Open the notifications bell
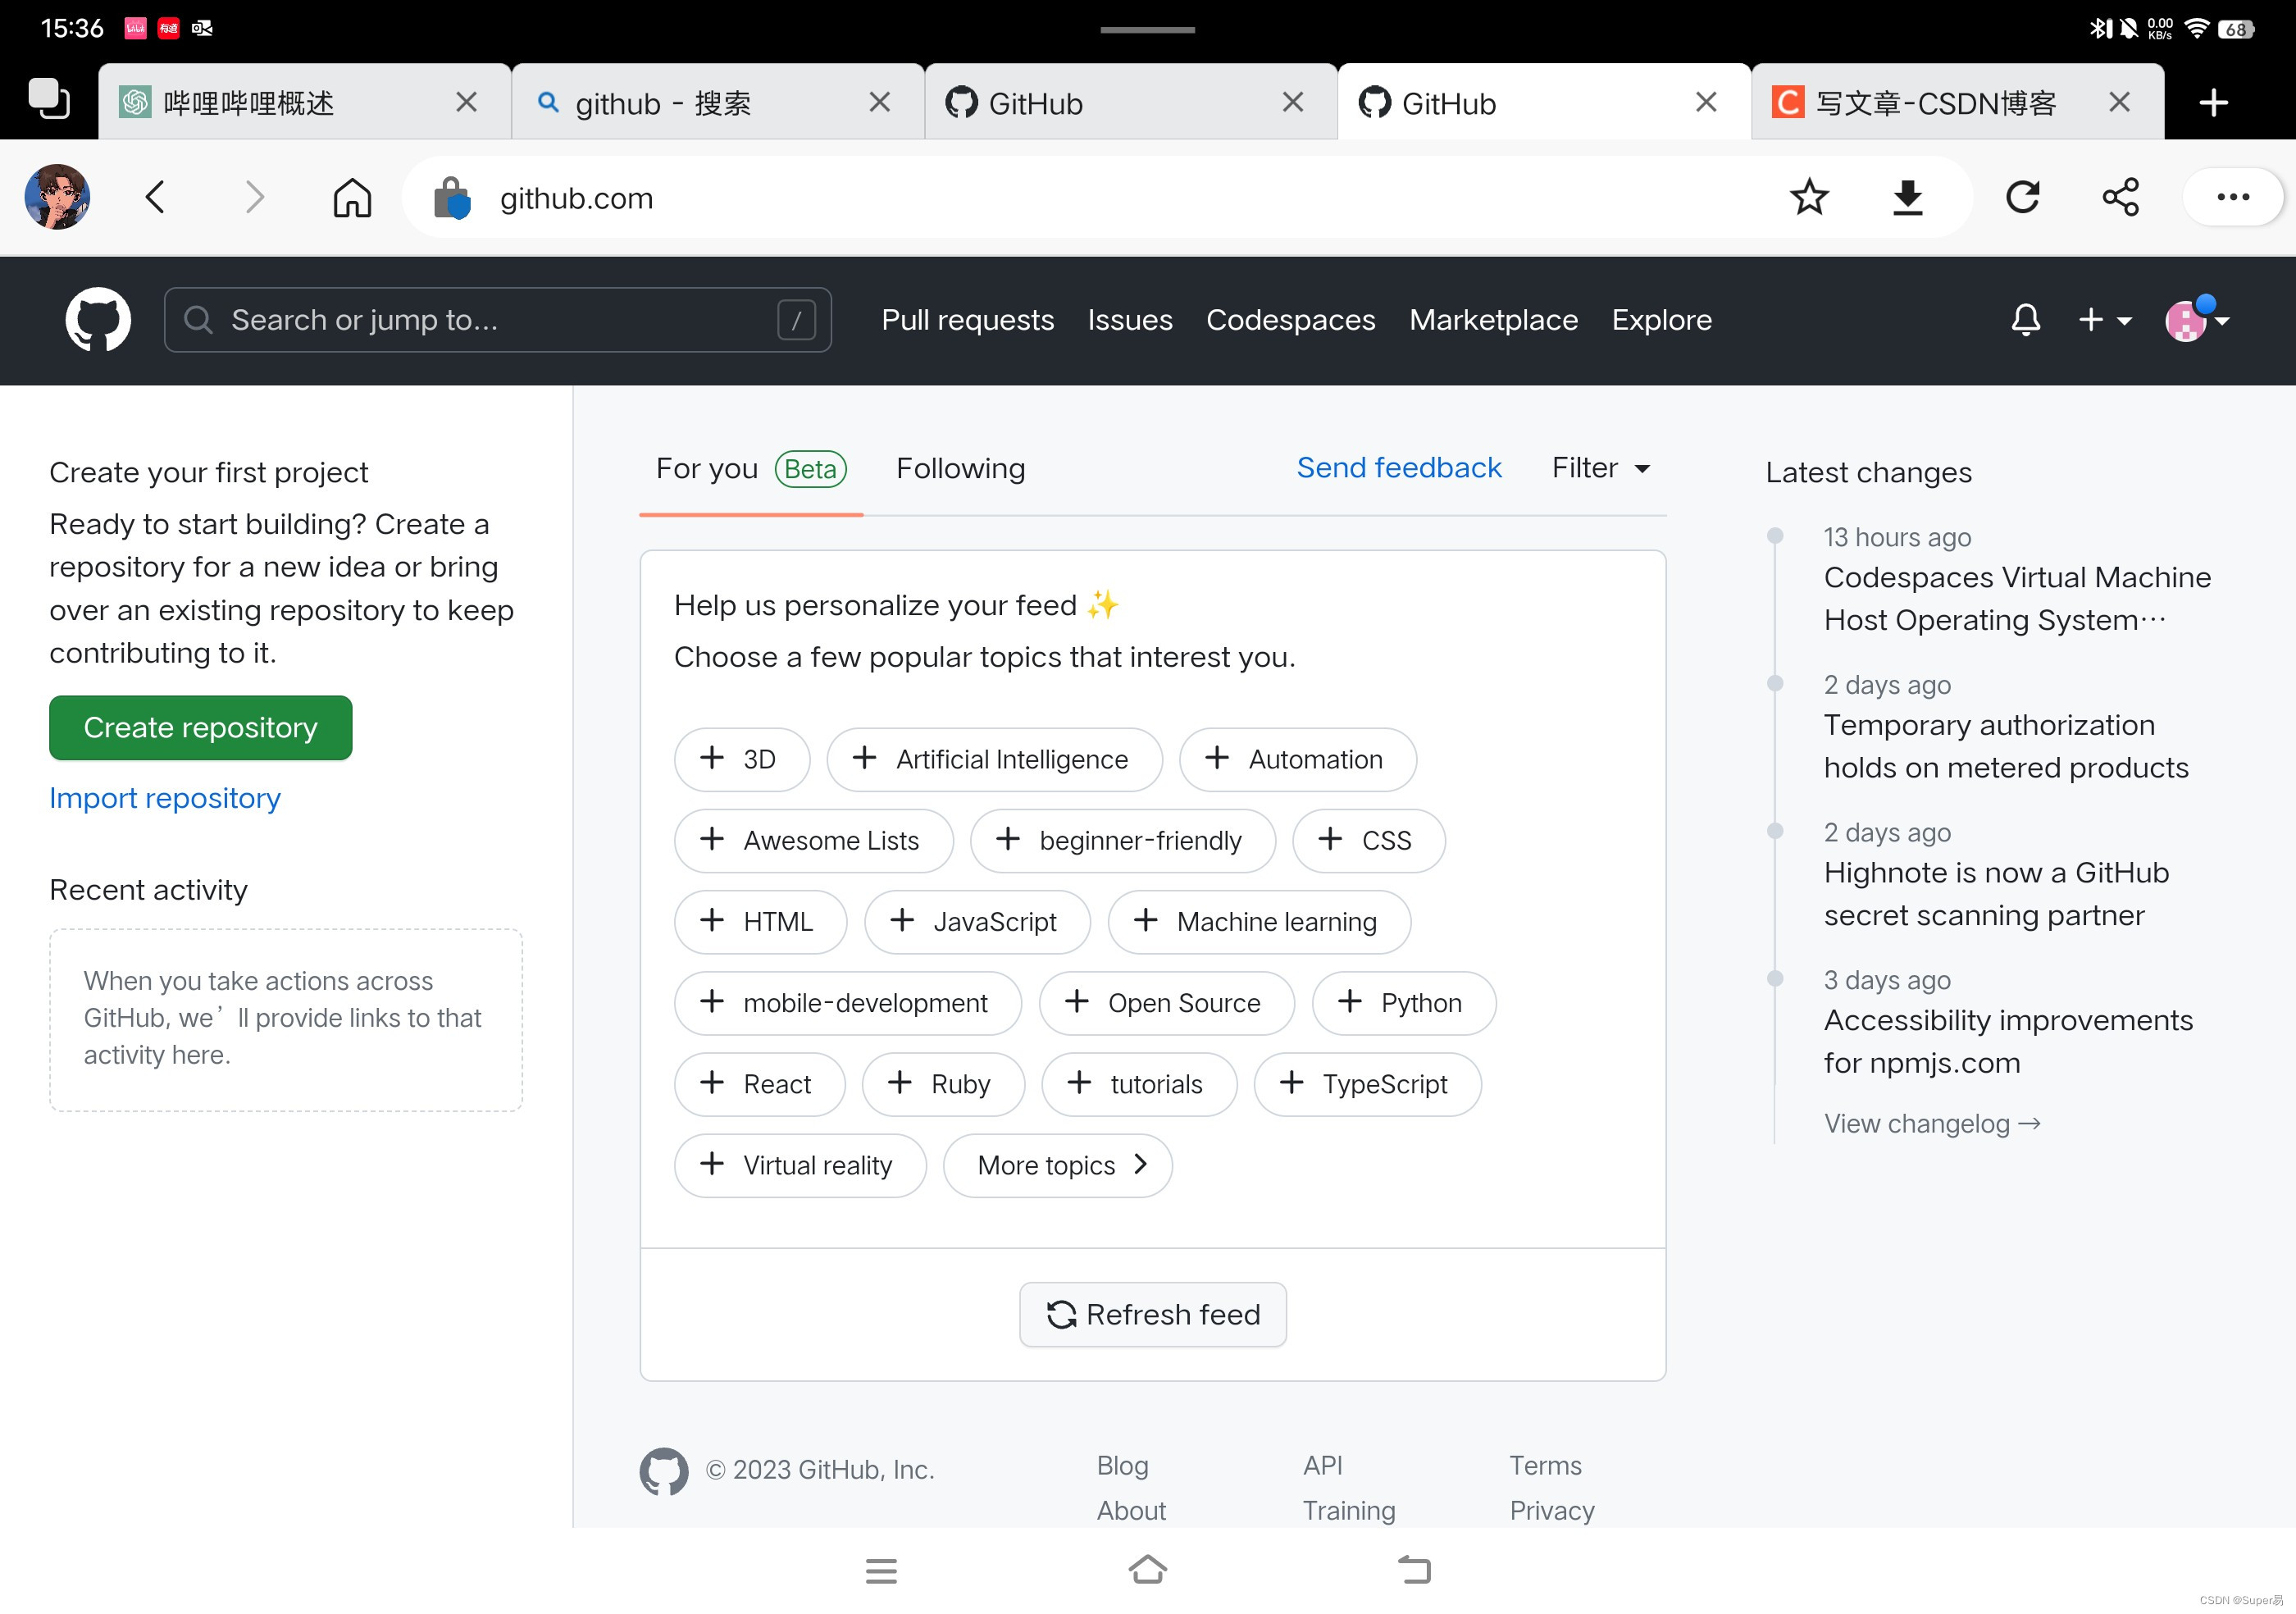The width and height of the screenshot is (2296, 1614). tap(2025, 320)
